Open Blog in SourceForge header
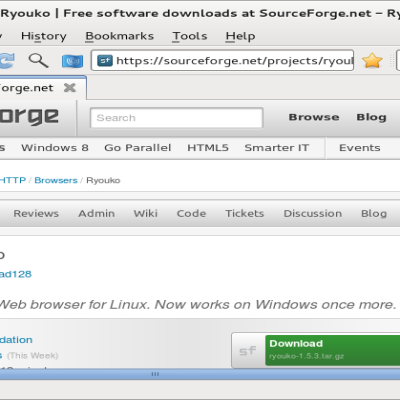 tap(371, 117)
